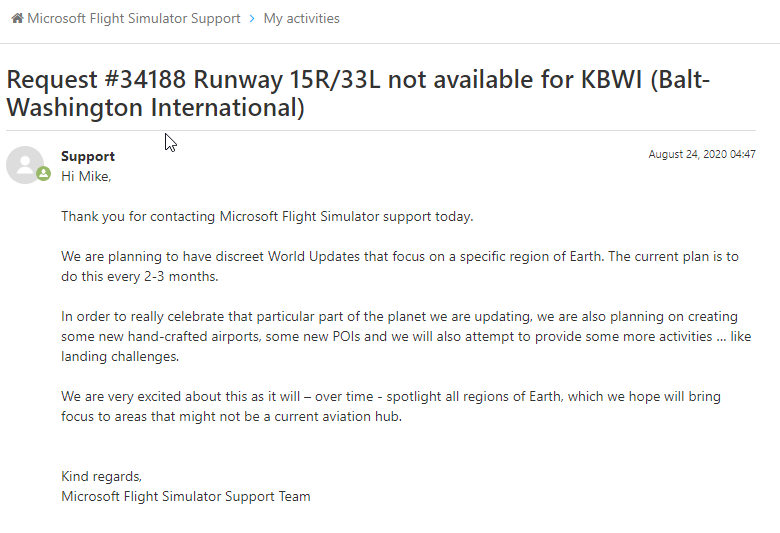This screenshot has width=780, height=533.
Task: Click the Kind regards closing line
Action: [101, 477]
